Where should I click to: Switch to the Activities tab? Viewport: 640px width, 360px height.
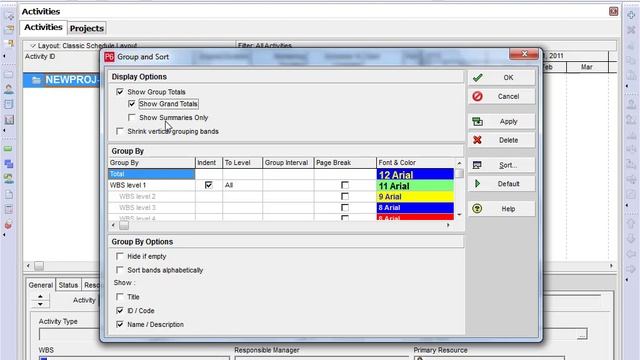pyautogui.click(x=43, y=27)
